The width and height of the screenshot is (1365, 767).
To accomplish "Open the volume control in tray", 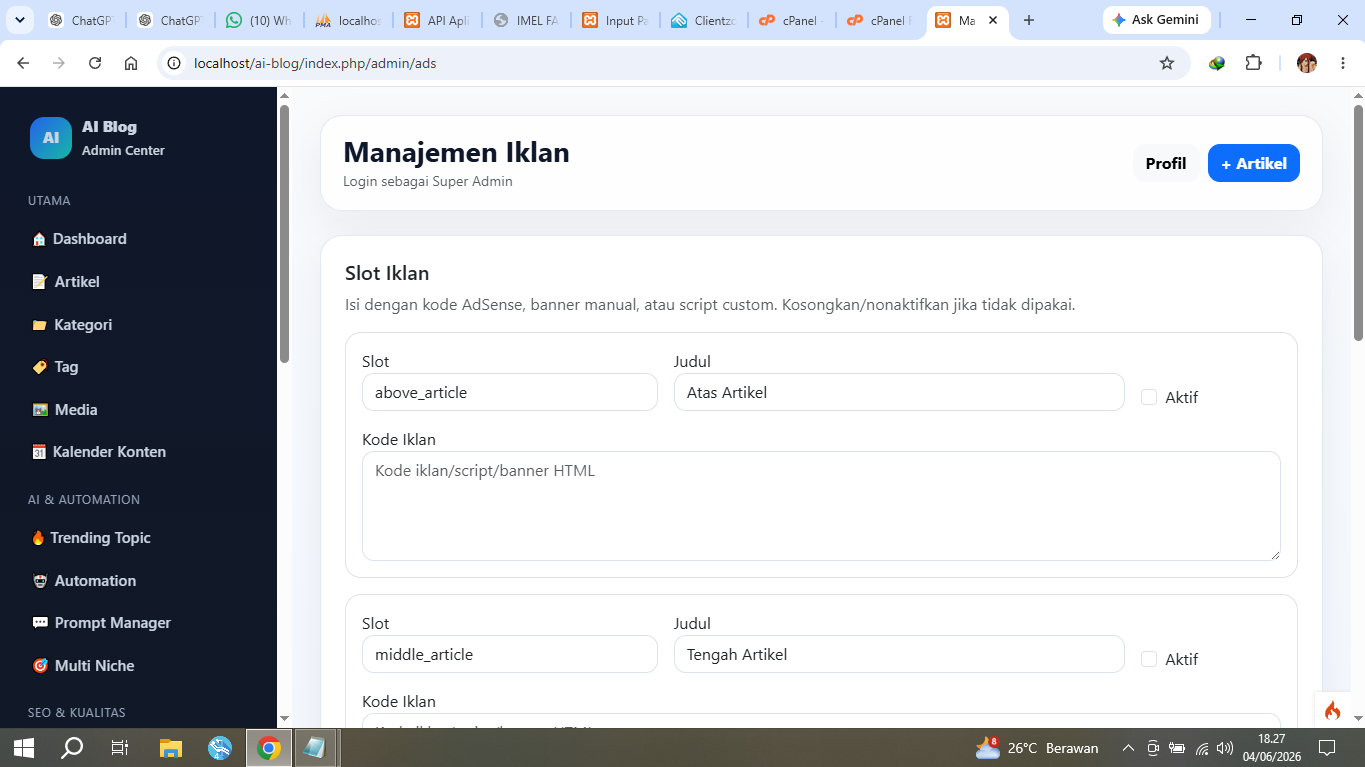I will click(1224, 748).
